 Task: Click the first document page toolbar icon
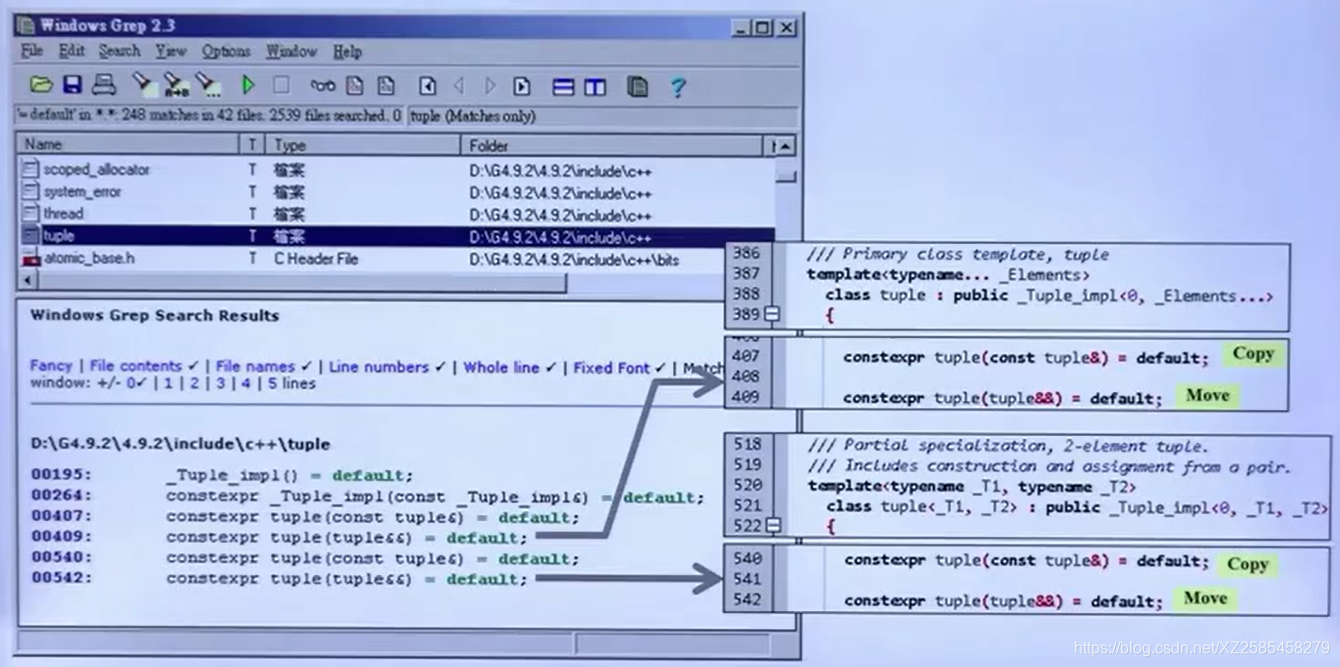coord(355,87)
